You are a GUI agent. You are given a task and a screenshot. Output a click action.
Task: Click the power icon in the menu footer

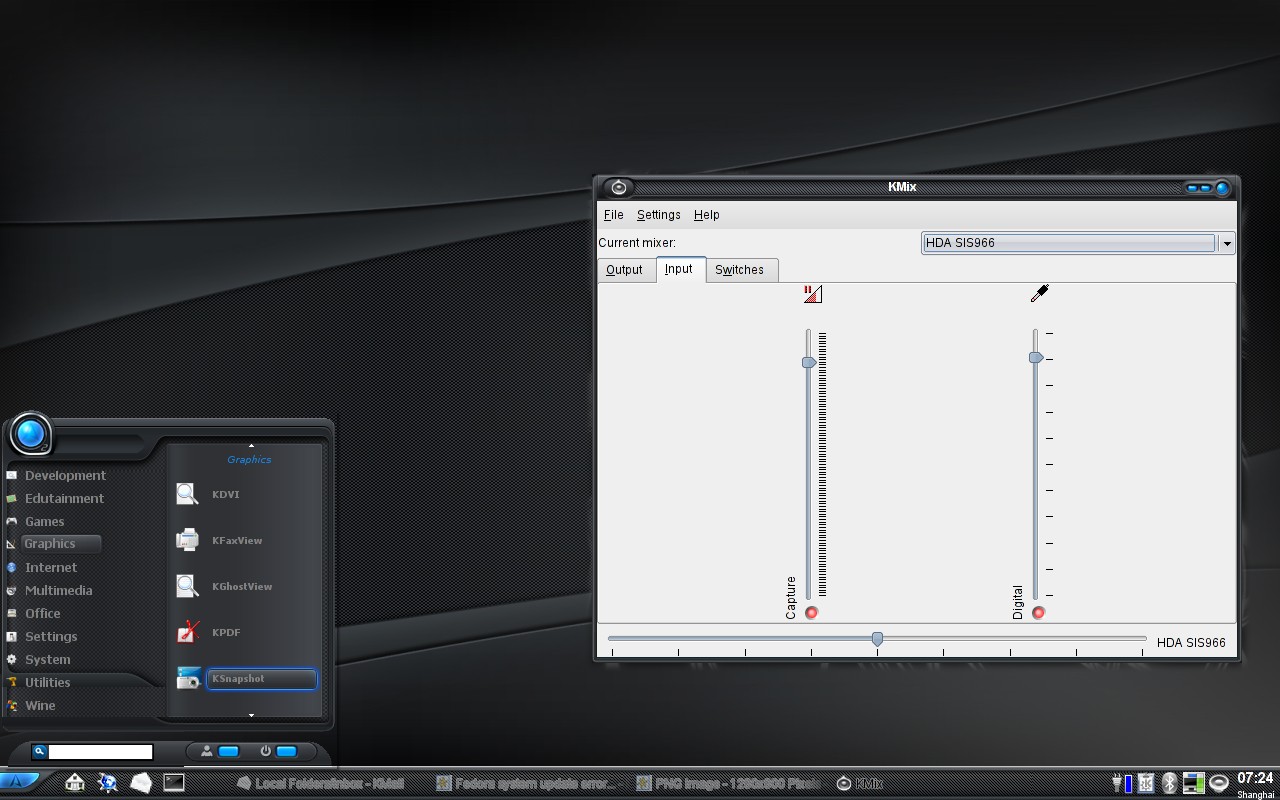pyautogui.click(x=265, y=751)
